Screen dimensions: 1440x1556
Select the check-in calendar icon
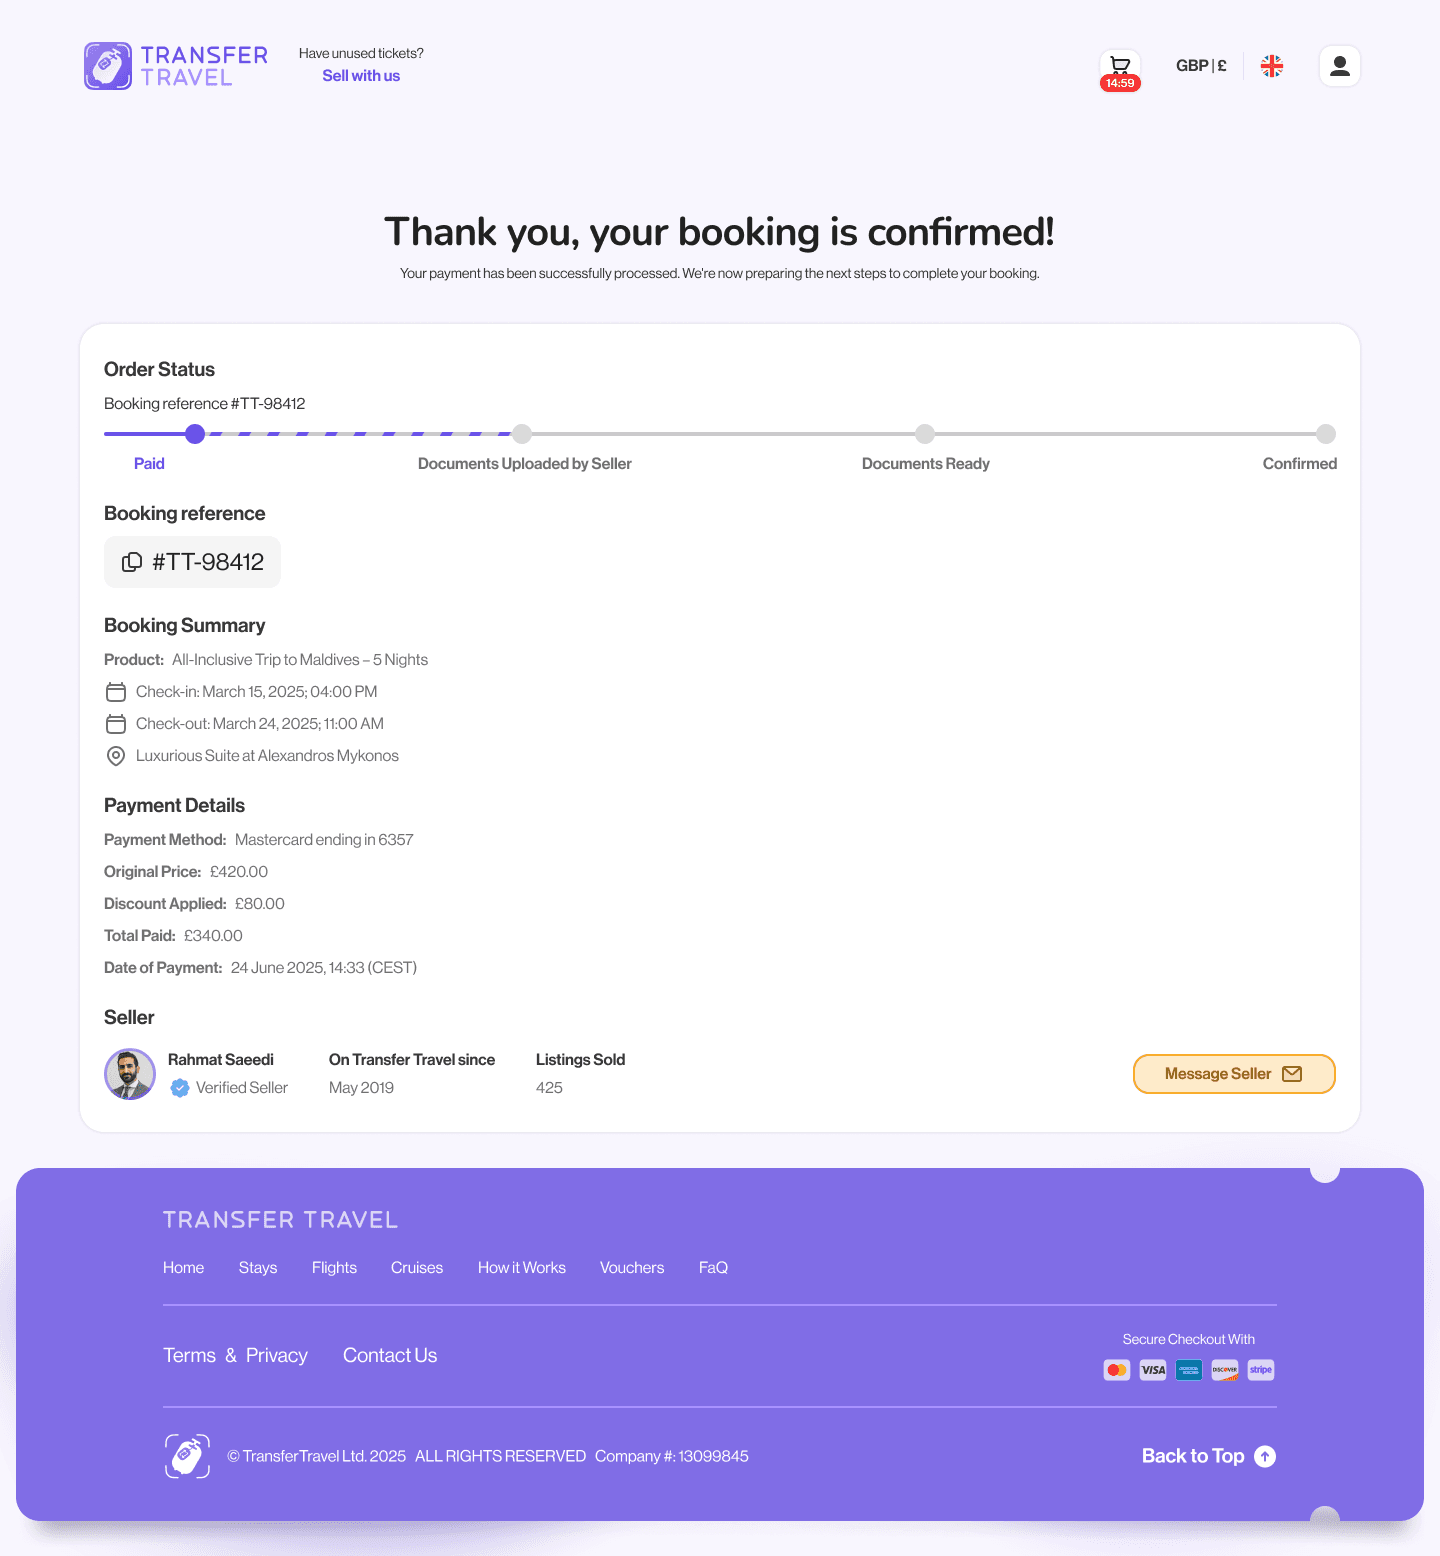pyautogui.click(x=116, y=691)
